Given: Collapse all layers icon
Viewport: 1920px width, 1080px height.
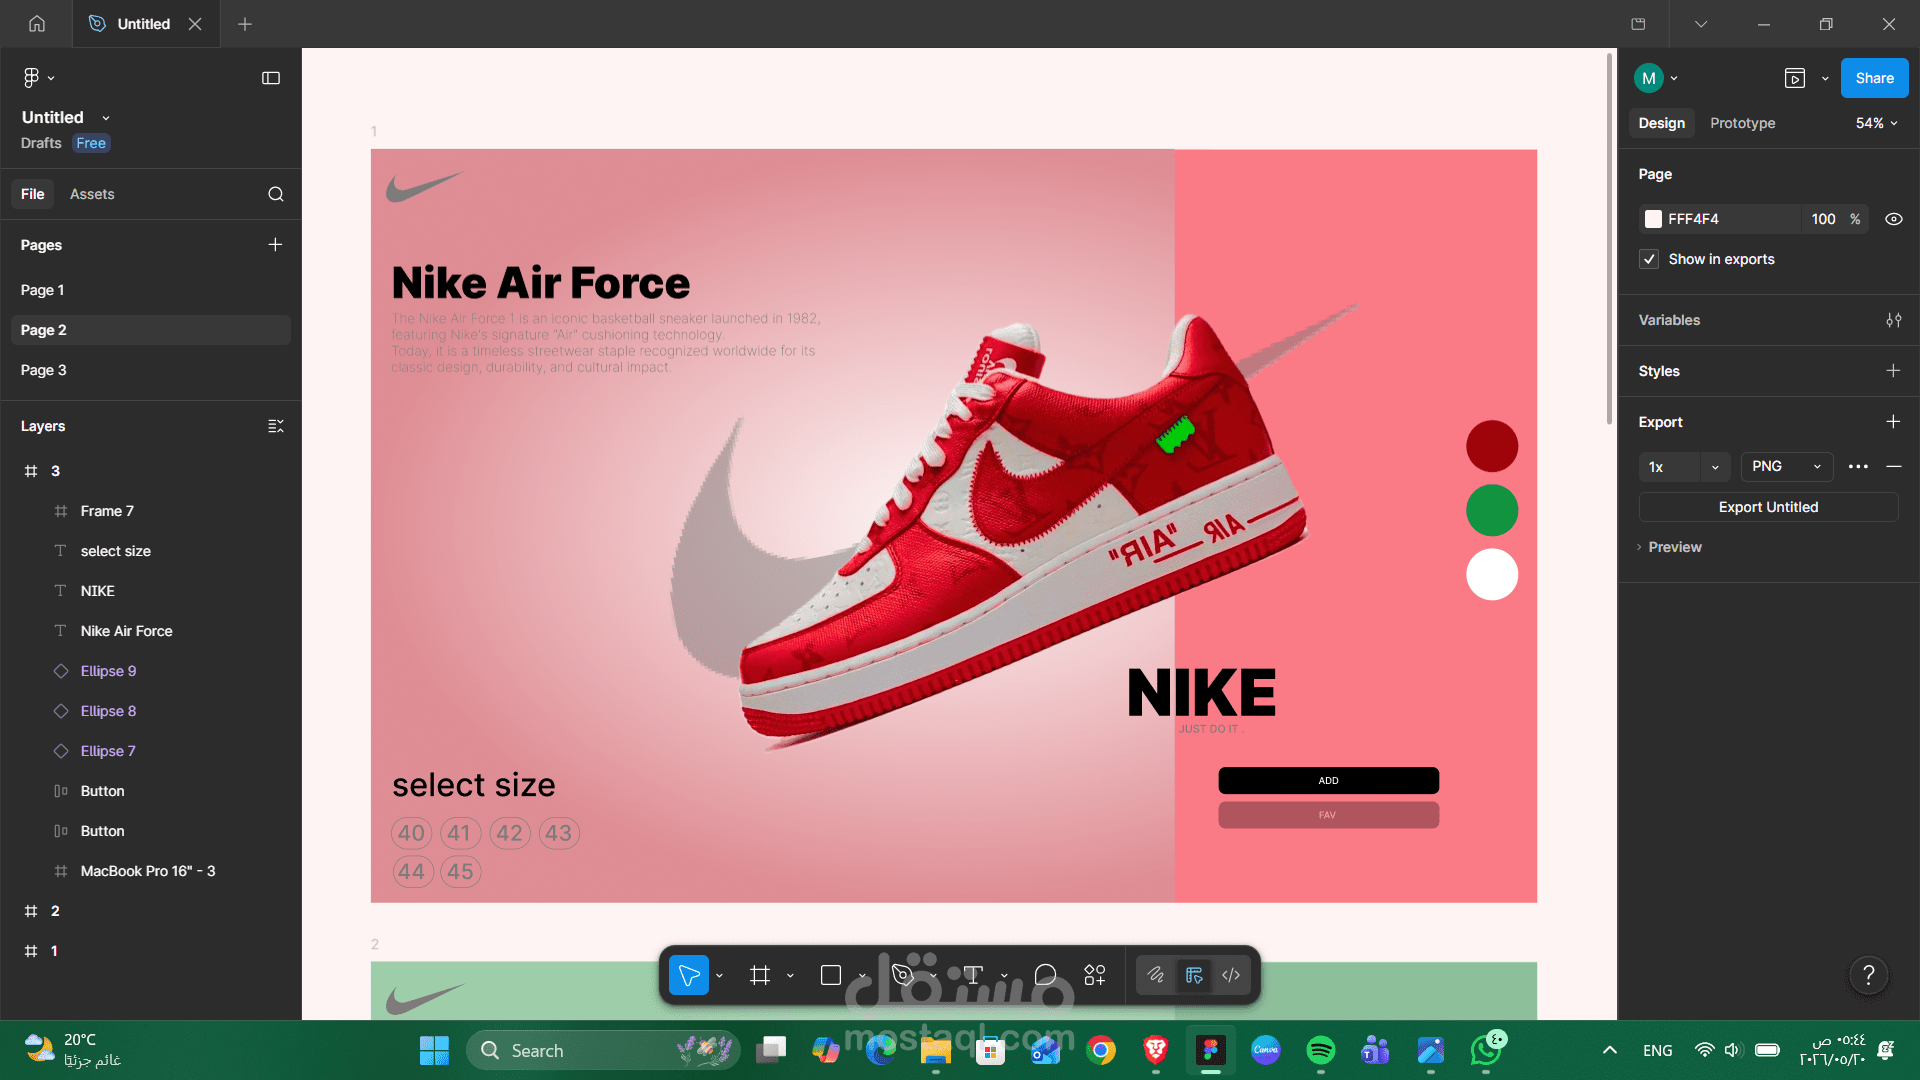Looking at the screenshot, I should 276,426.
